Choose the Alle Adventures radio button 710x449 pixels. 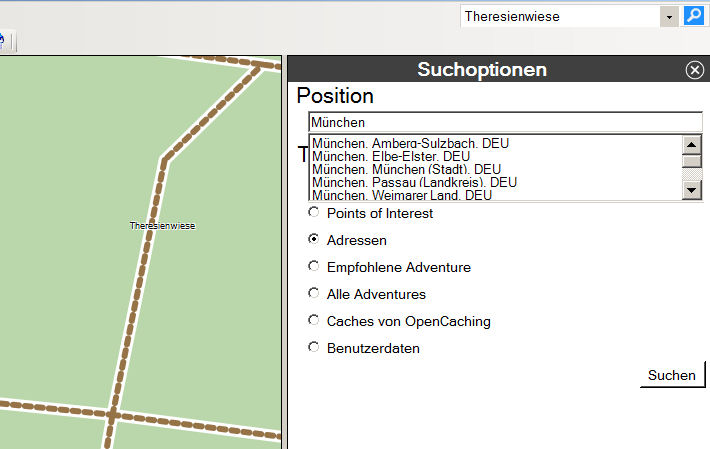point(314,294)
